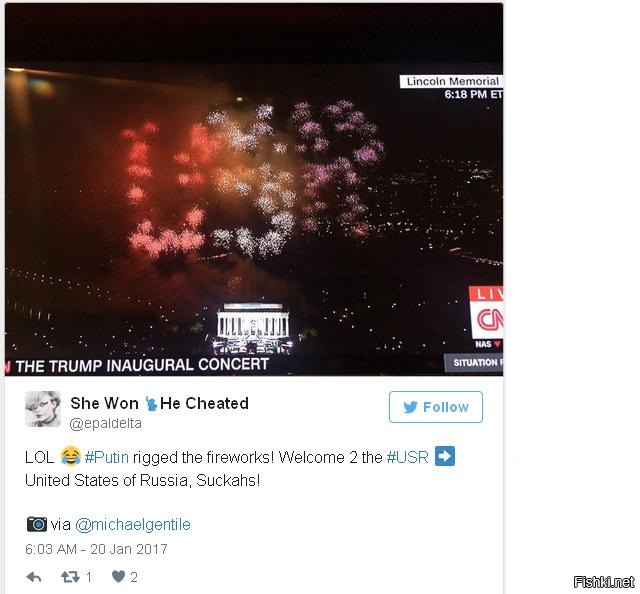The image size is (640, 594).
Task: Open the fireworks photo attachment
Action: coord(254,189)
